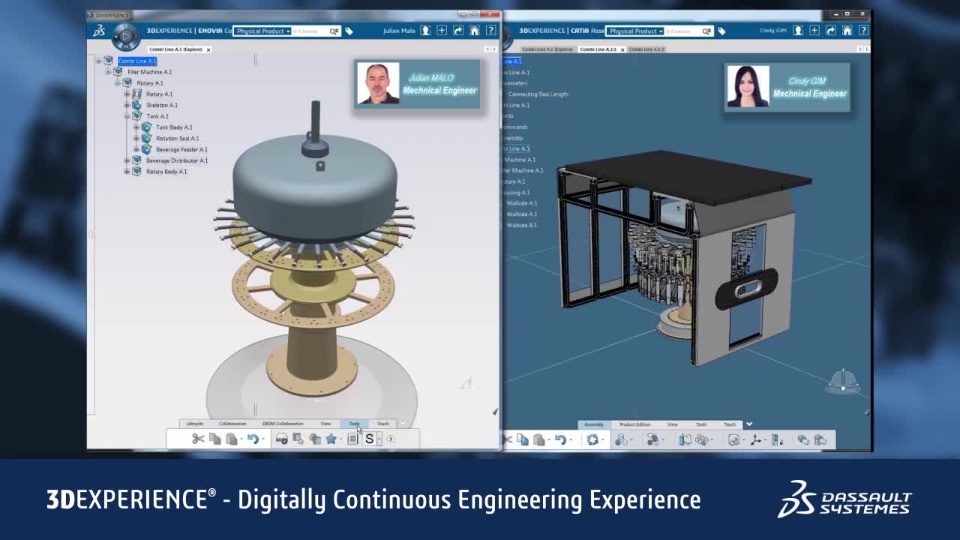Click the add (plus) icon in ENOVIA window
Screen dimensions: 960x540
(x=442, y=31)
